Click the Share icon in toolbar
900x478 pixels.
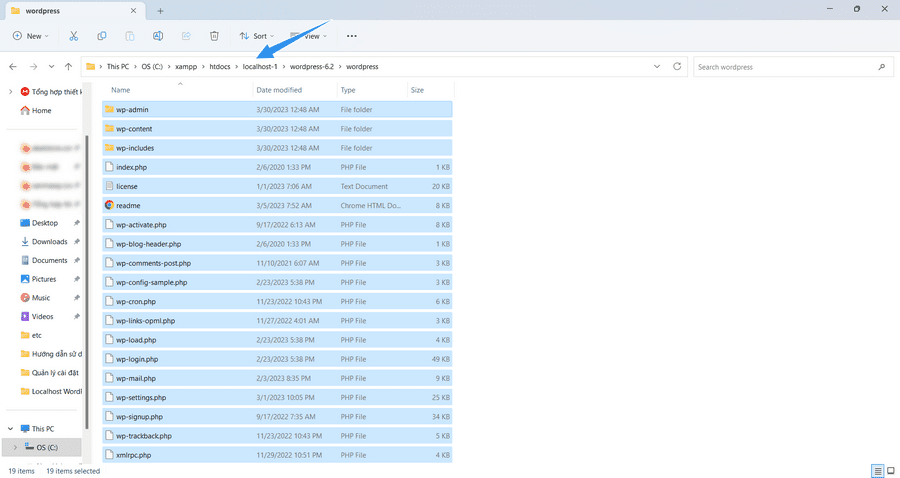point(186,36)
